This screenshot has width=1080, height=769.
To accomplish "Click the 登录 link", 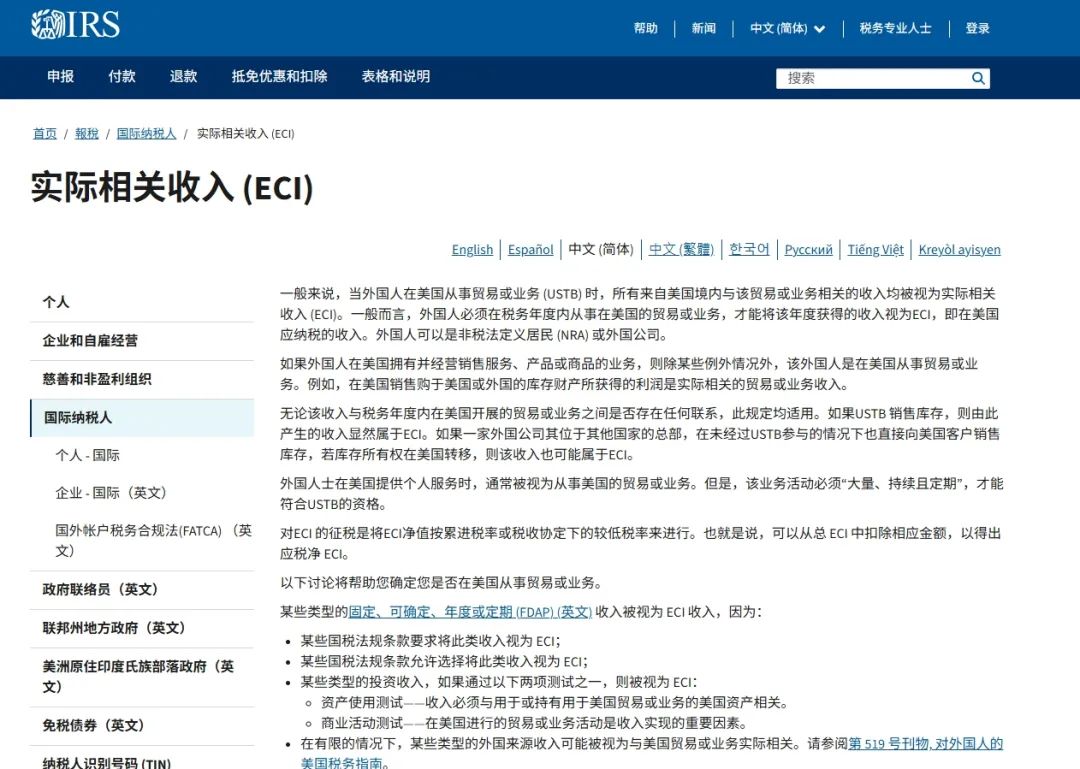I will [977, 28].
